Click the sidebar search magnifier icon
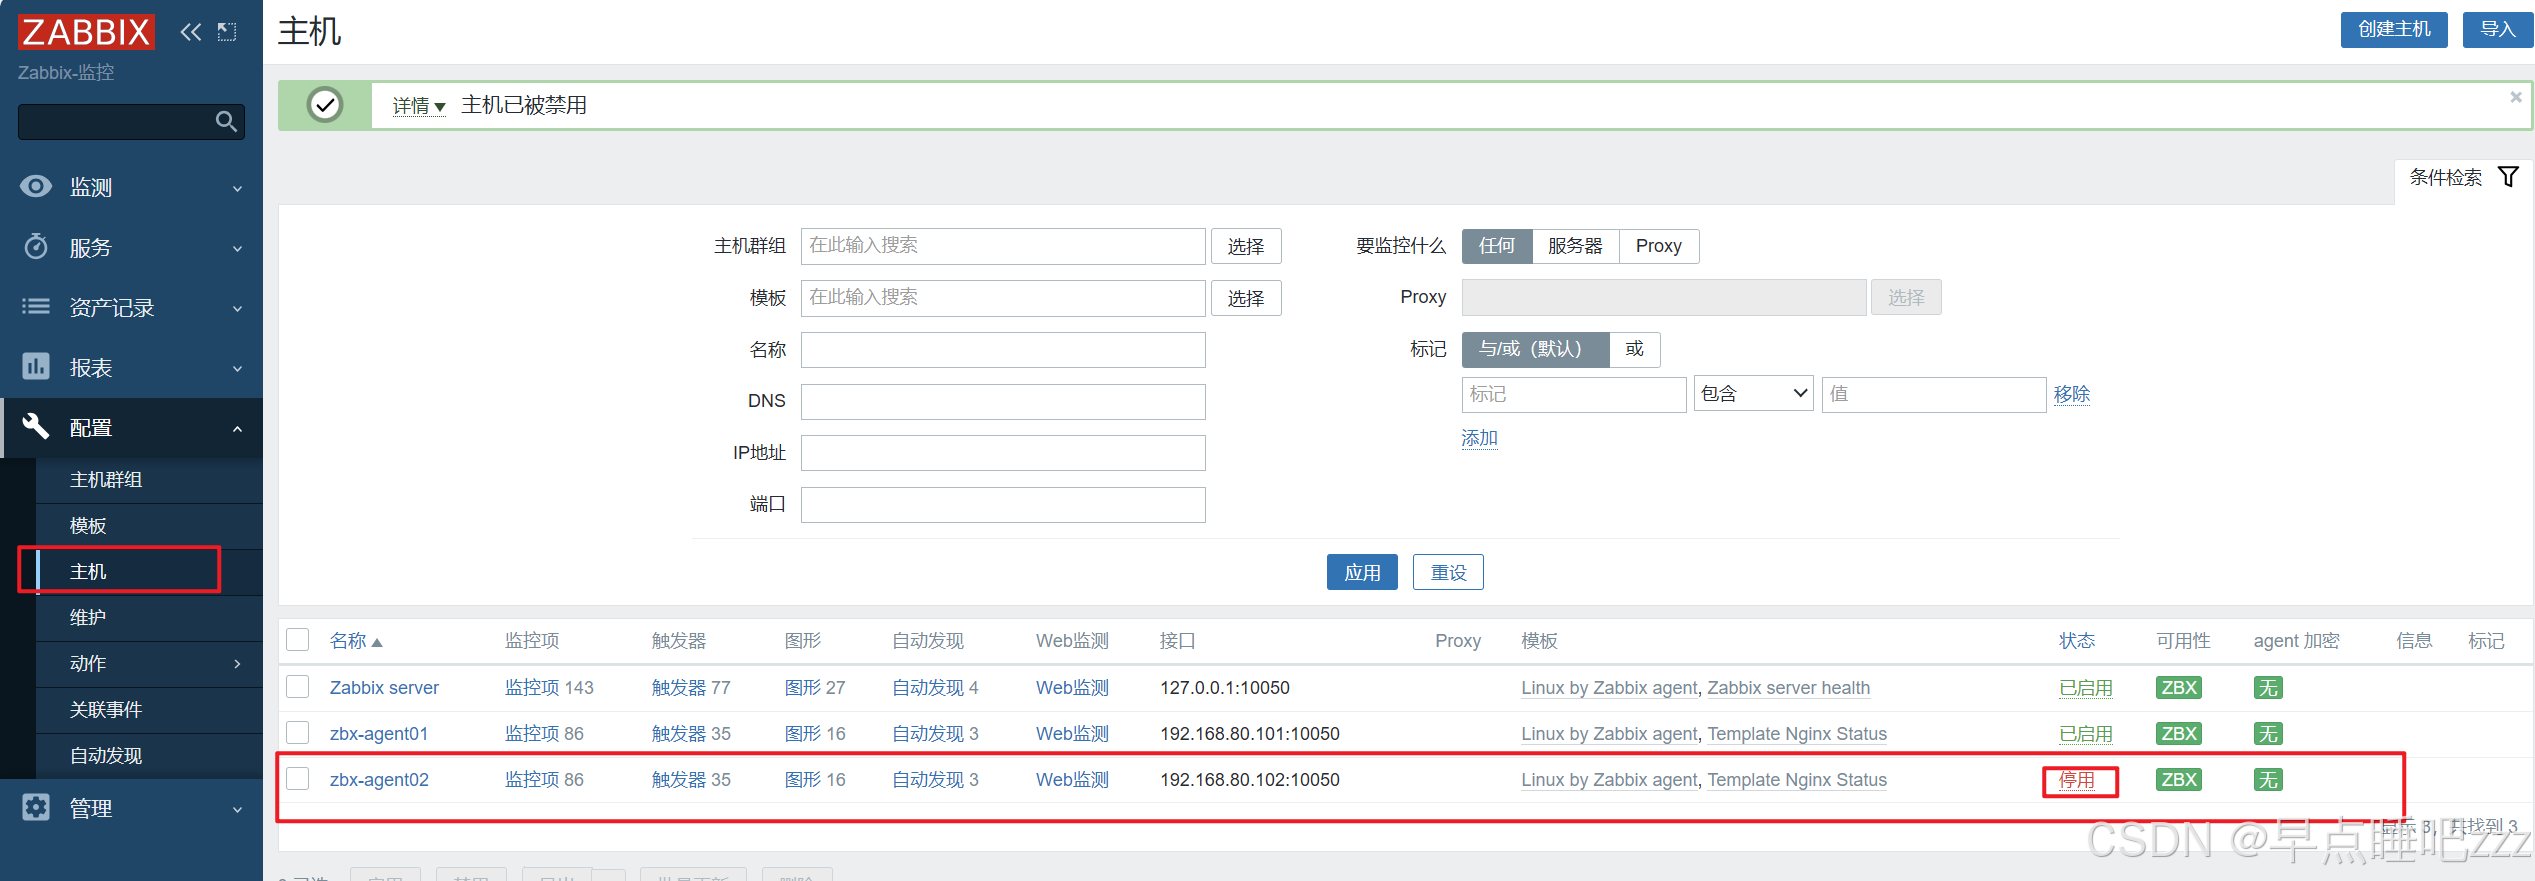This screenshot has width=2535, height=881. click(x=226, y=122)
